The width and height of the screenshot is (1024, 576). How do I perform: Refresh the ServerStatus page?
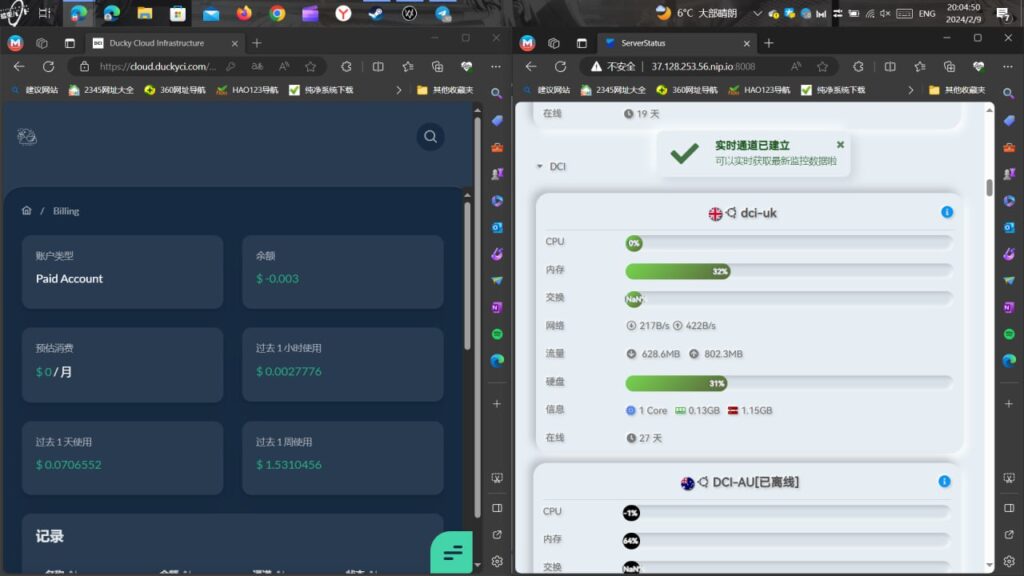(560, 66)
